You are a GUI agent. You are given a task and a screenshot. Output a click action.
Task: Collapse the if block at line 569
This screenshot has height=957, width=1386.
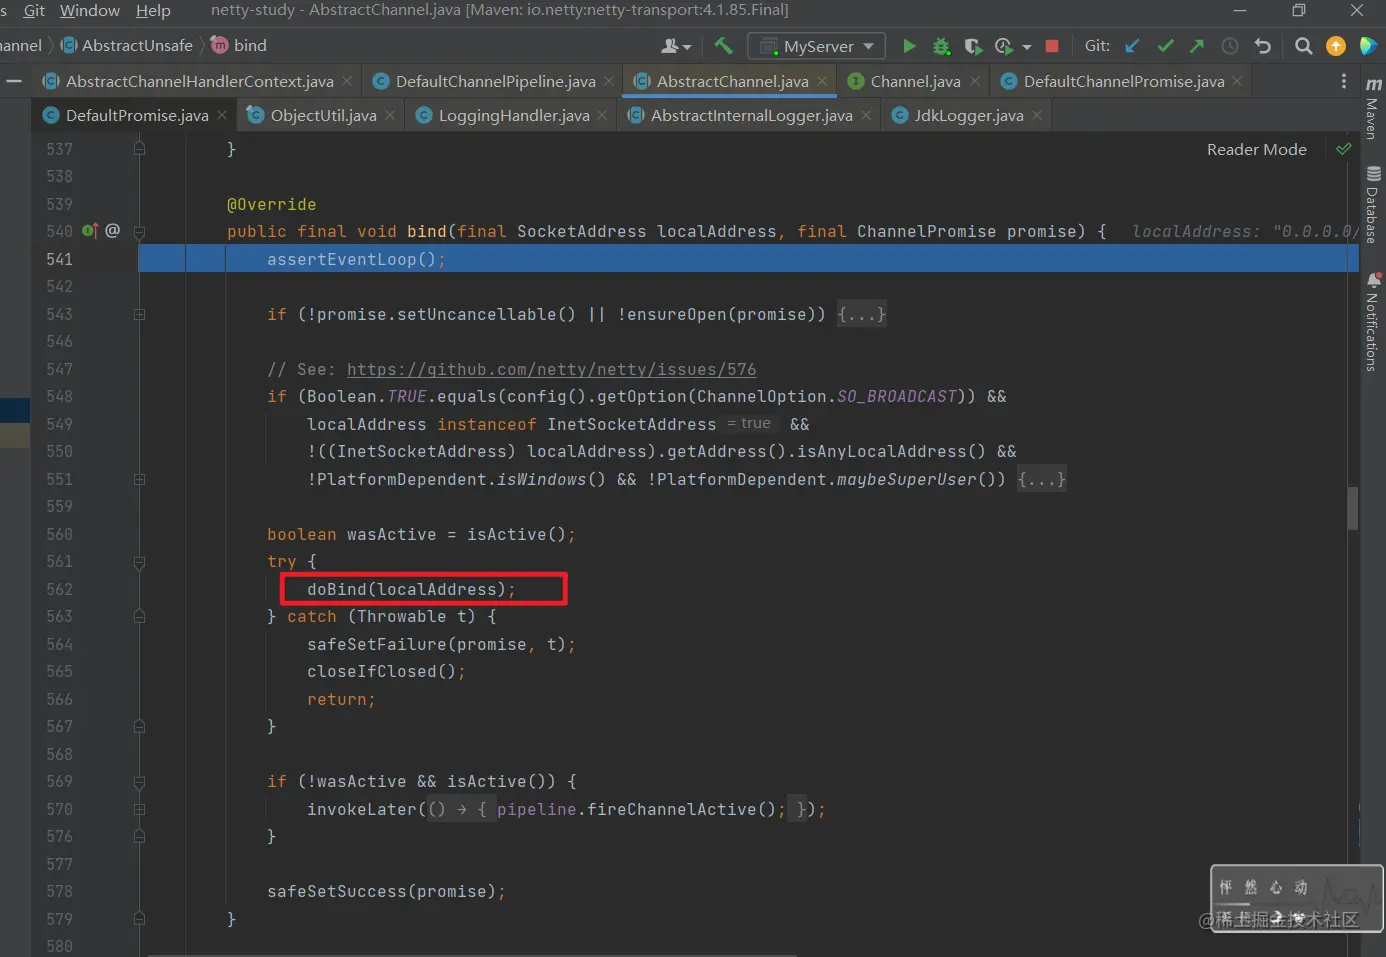[139, 782]
